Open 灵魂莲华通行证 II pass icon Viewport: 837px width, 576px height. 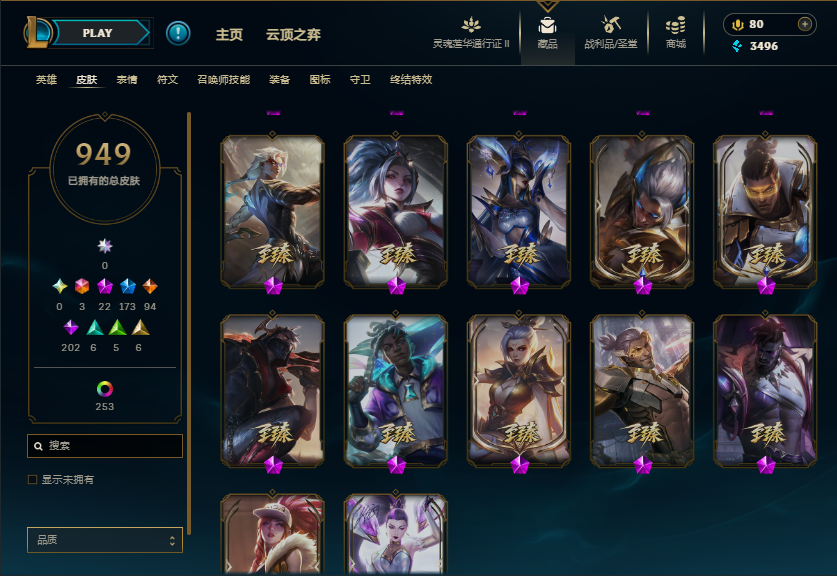tap(471, 25)
